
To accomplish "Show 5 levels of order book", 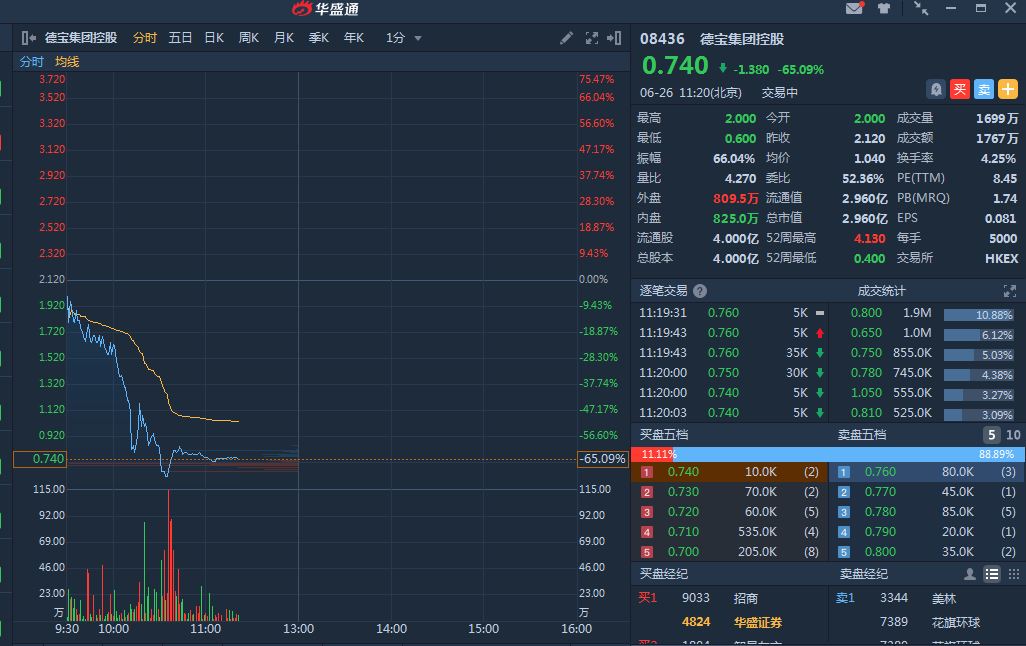I will (991, 435).
